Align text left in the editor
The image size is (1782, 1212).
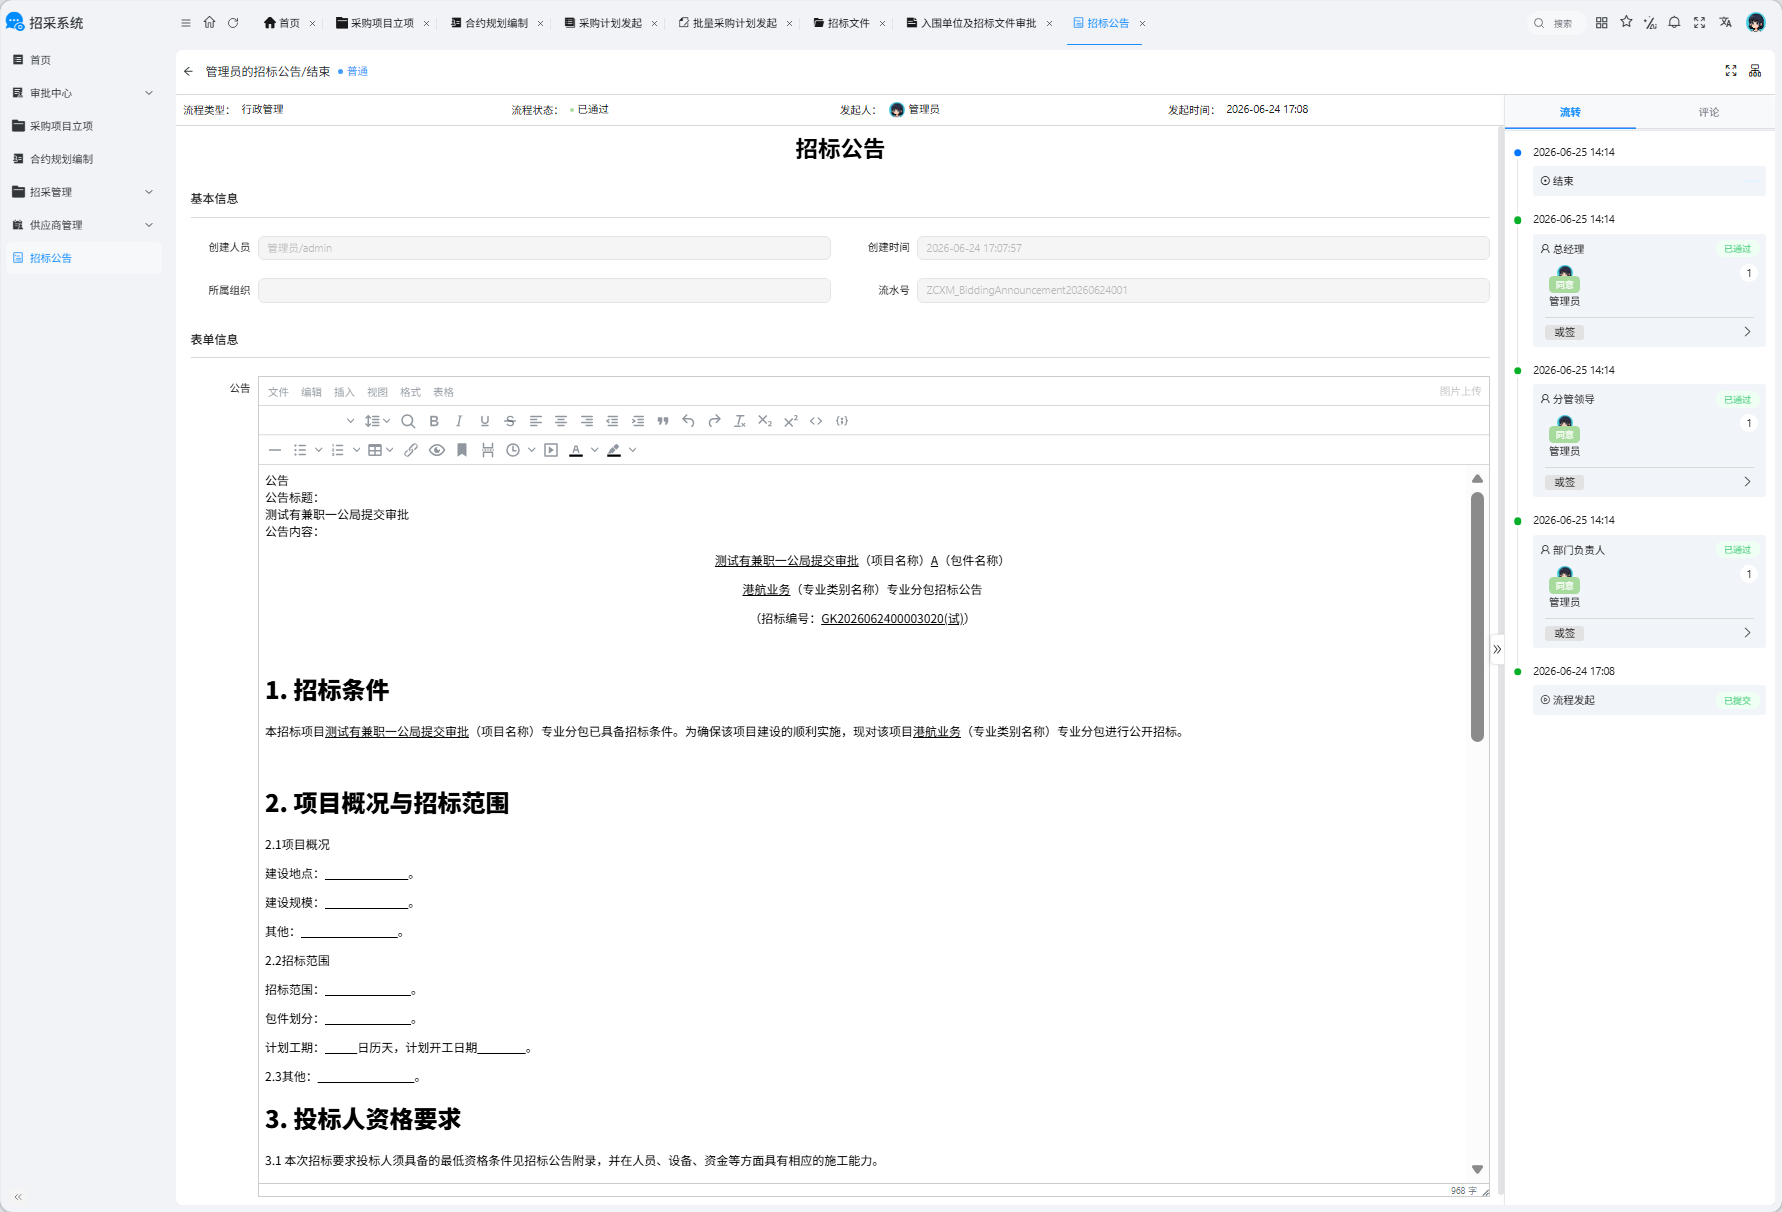[x=536, y=421]
